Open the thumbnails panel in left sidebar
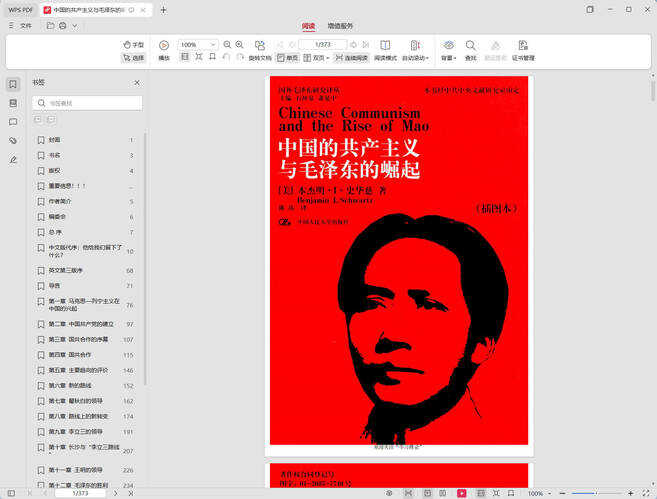657x499 pixels. tap(13, 103)
